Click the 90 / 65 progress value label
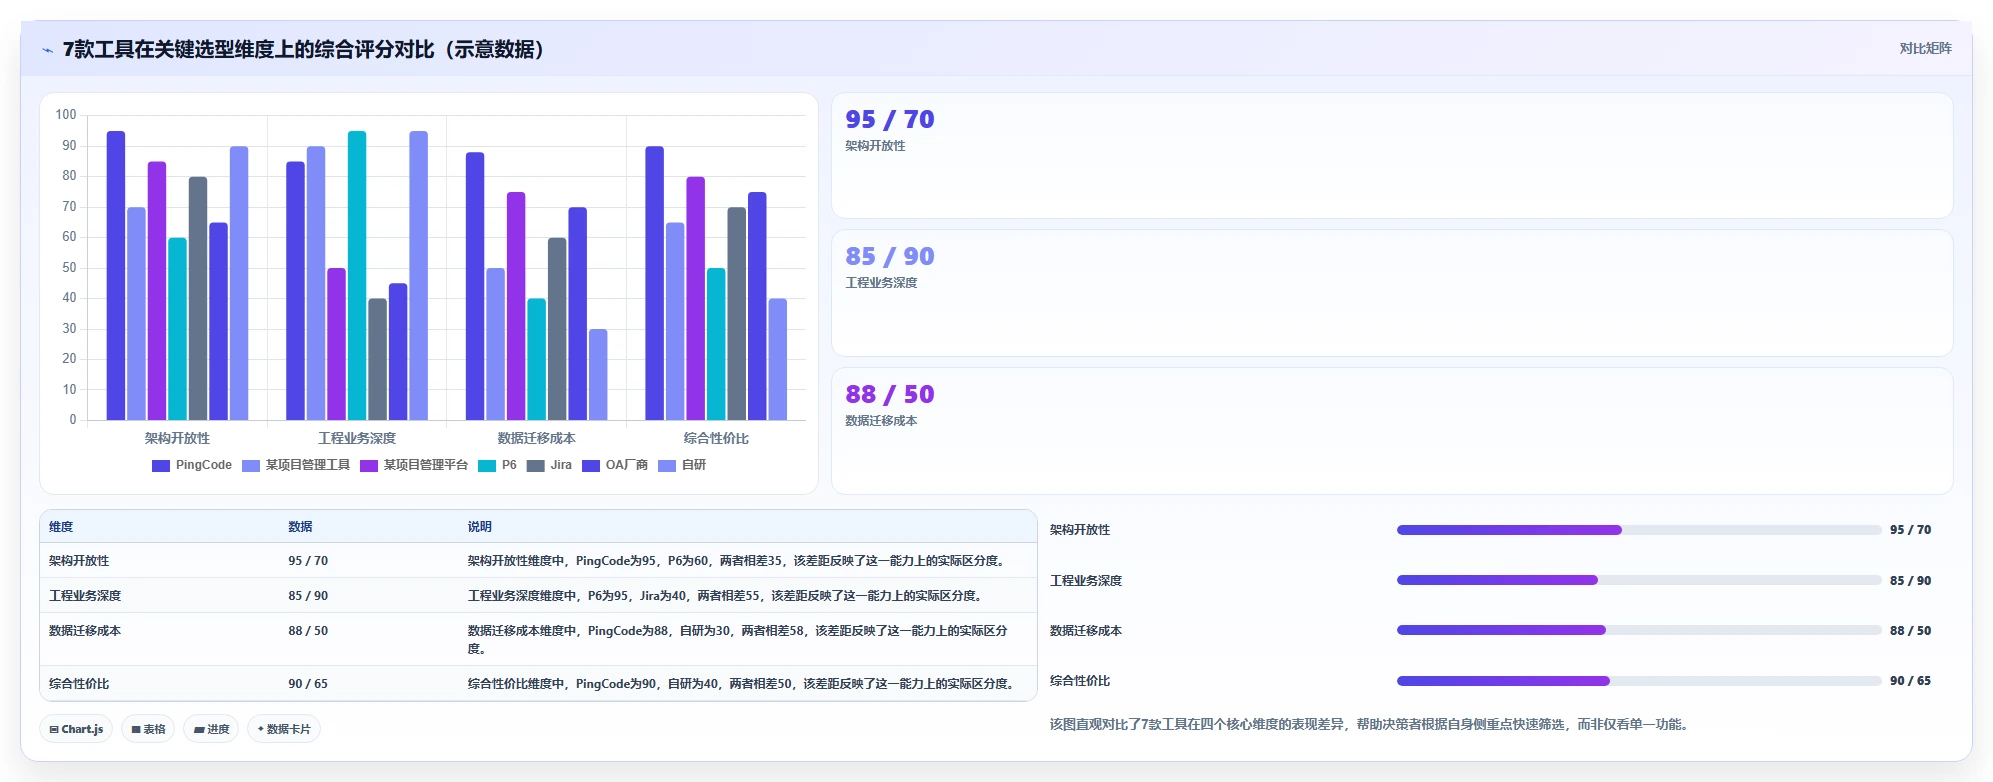 click(x=1910, y=681)
